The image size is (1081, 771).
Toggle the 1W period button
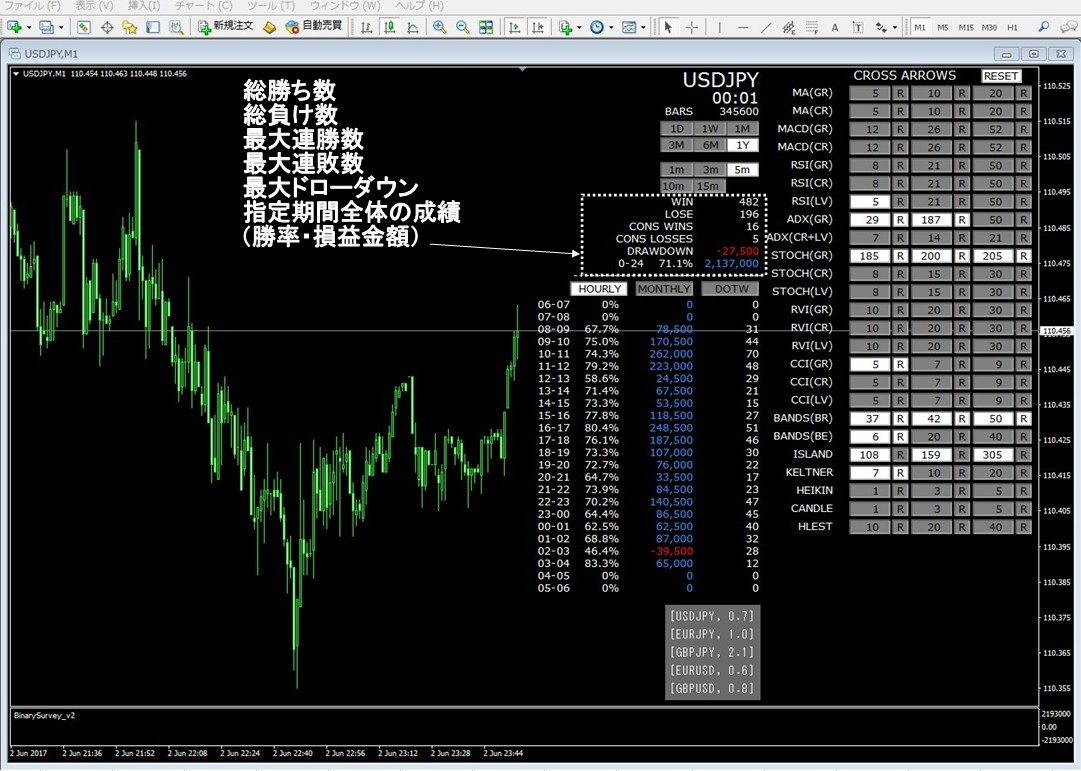710,128
